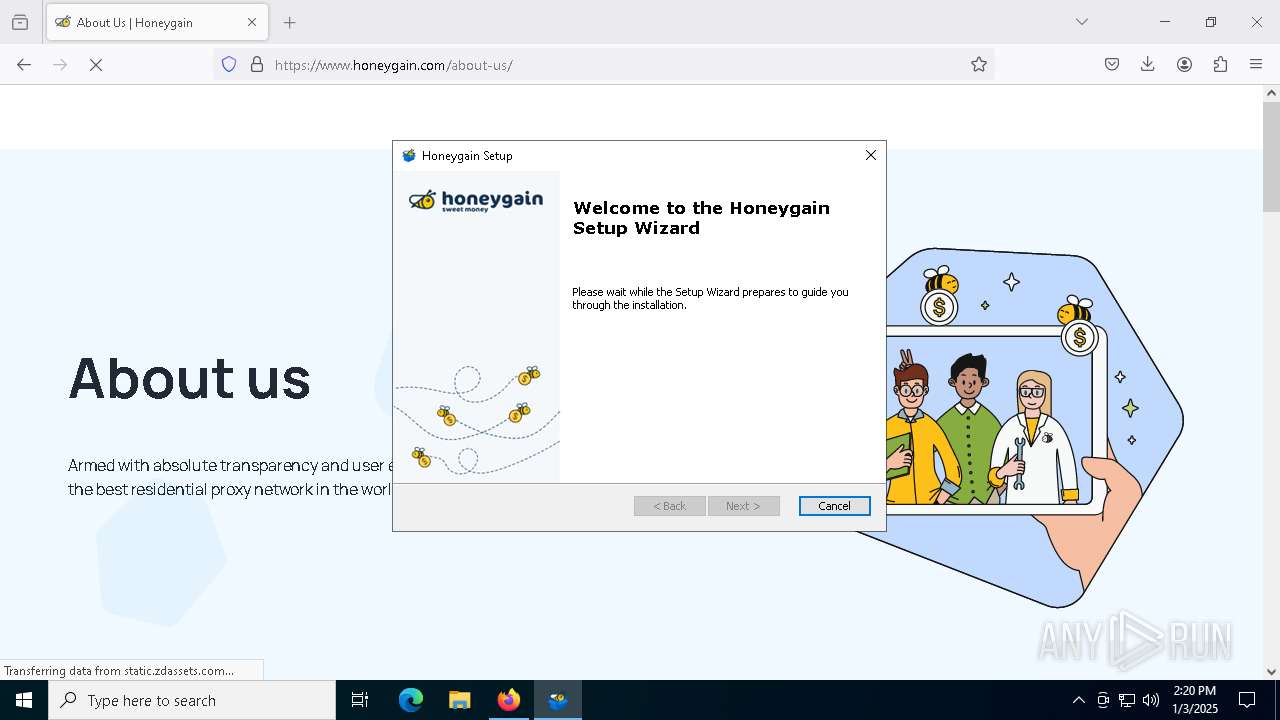The width and height of the screenshot is (1280, 720).
Task: View site security lock information
Action: pyautogui.click(x=257, y=65)
